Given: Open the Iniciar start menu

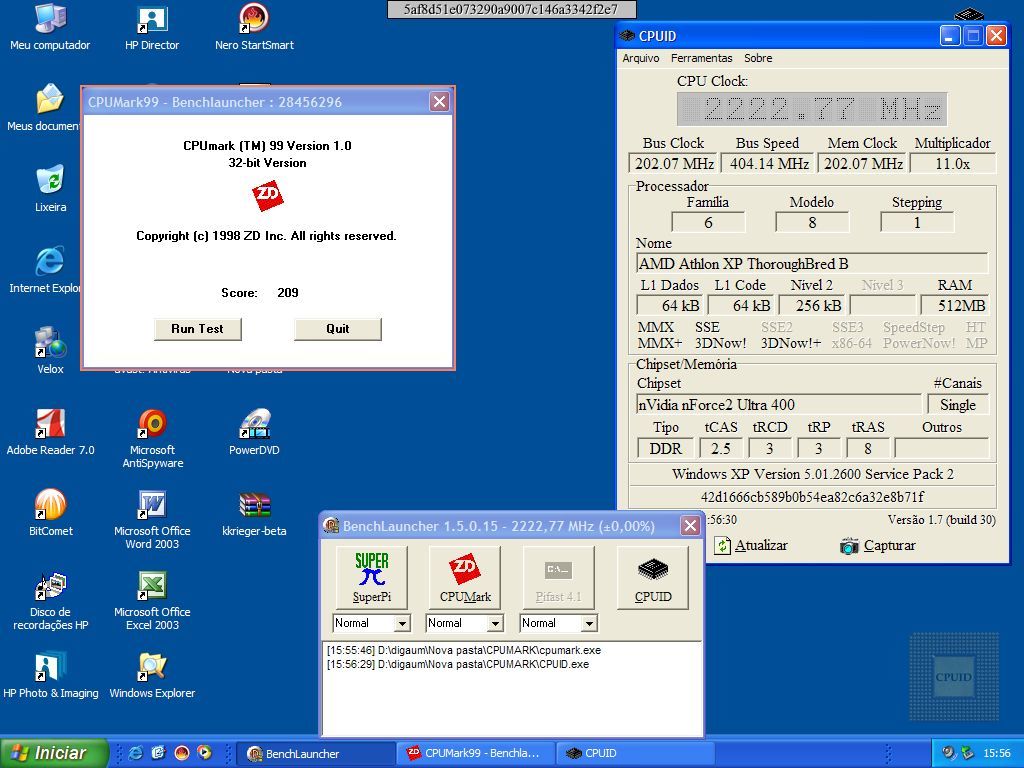Looking at the screenshot, I should 54,753.
